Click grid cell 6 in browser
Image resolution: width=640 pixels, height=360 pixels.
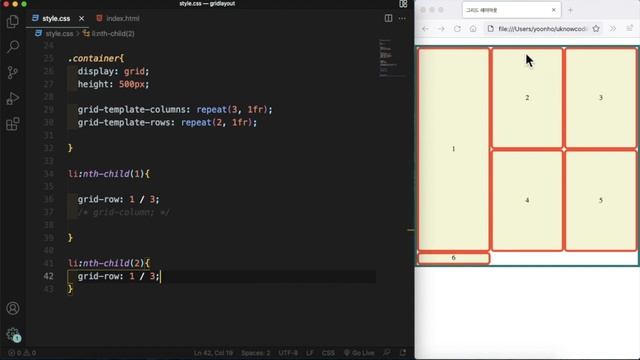(453, 258)
